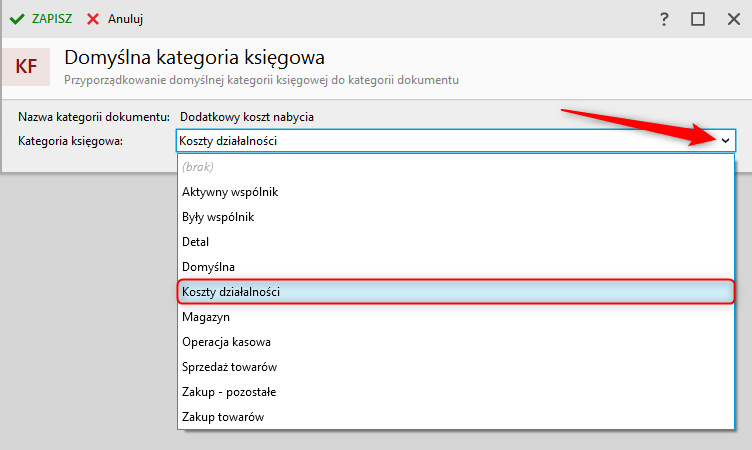Click the KF category icon
752x450 pixels.
26,67
